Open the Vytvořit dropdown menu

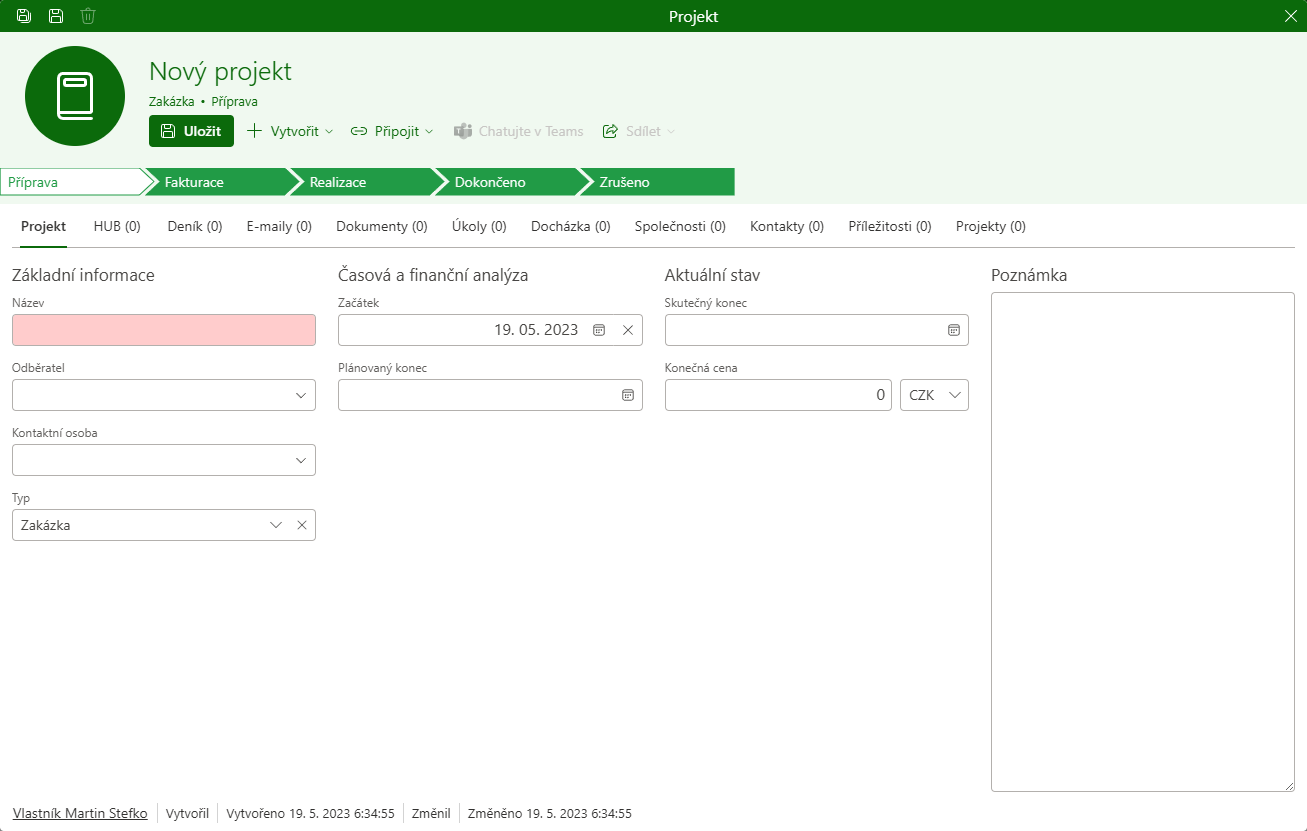pyautogui.click(x=290, y=131)
